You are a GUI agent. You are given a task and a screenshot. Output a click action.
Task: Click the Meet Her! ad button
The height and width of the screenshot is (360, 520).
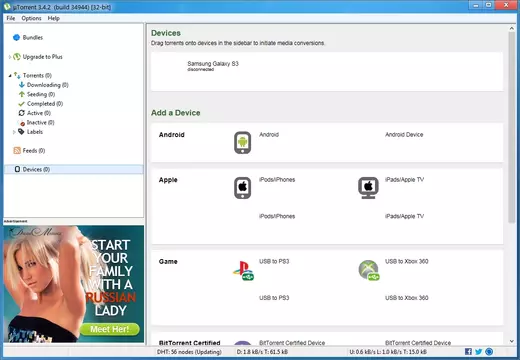pyautogui.click(x=110, y=329)
